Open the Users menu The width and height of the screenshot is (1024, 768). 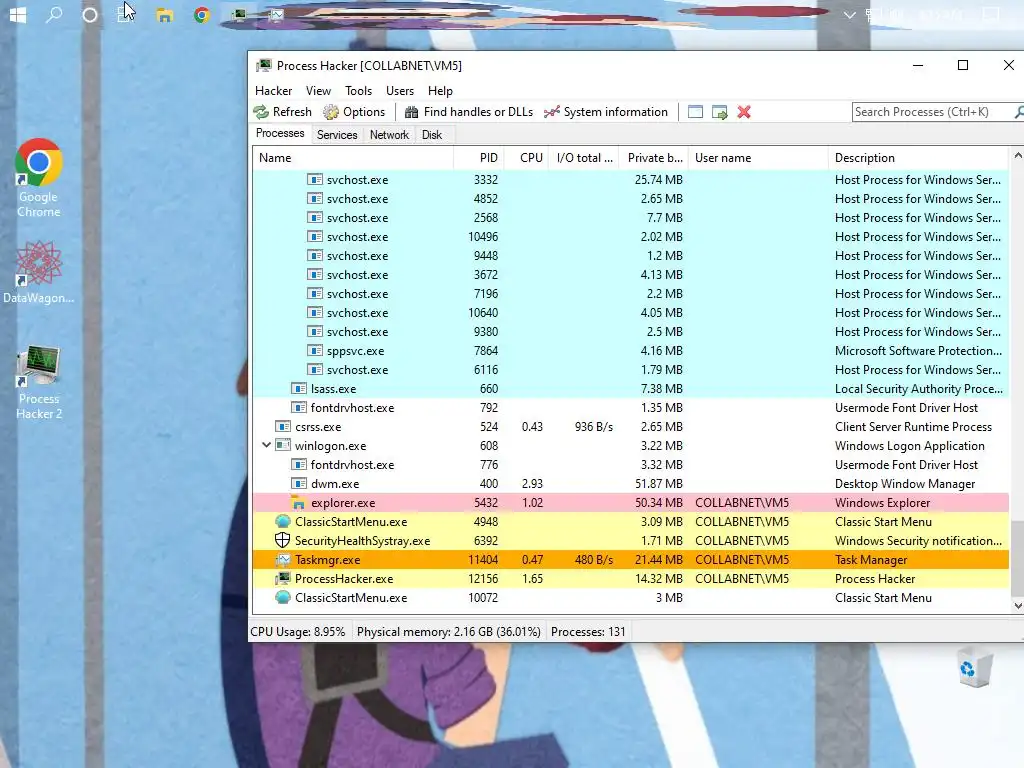[400, 91]
